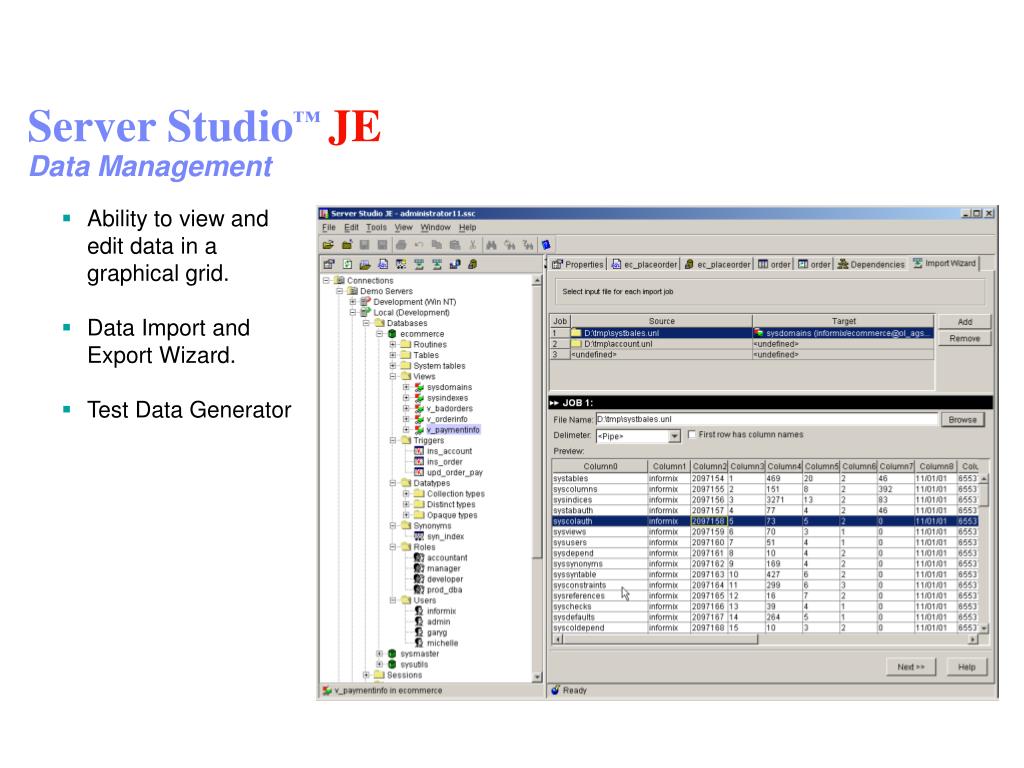Click the Properties icon in the explorer toolbar
The image size is (1024, 768).
point(328,264)
